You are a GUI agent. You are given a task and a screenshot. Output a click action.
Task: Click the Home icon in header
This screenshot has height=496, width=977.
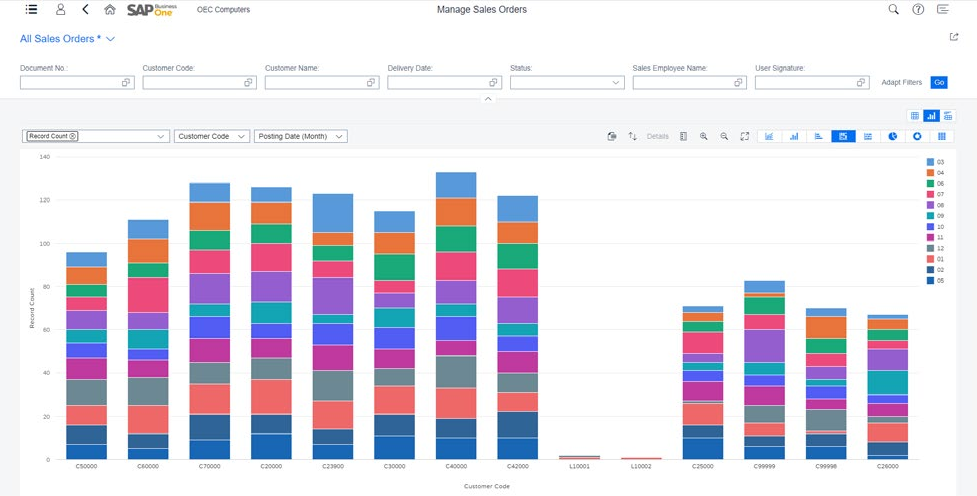click(x=110, y=10)
